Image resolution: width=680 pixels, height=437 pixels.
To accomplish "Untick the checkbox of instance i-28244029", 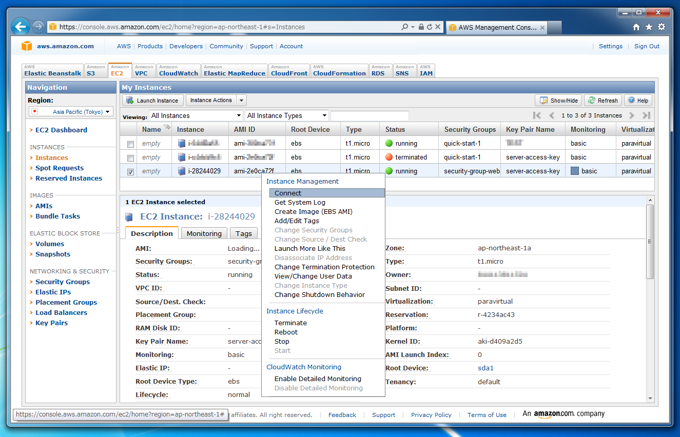I will (130, 172).
